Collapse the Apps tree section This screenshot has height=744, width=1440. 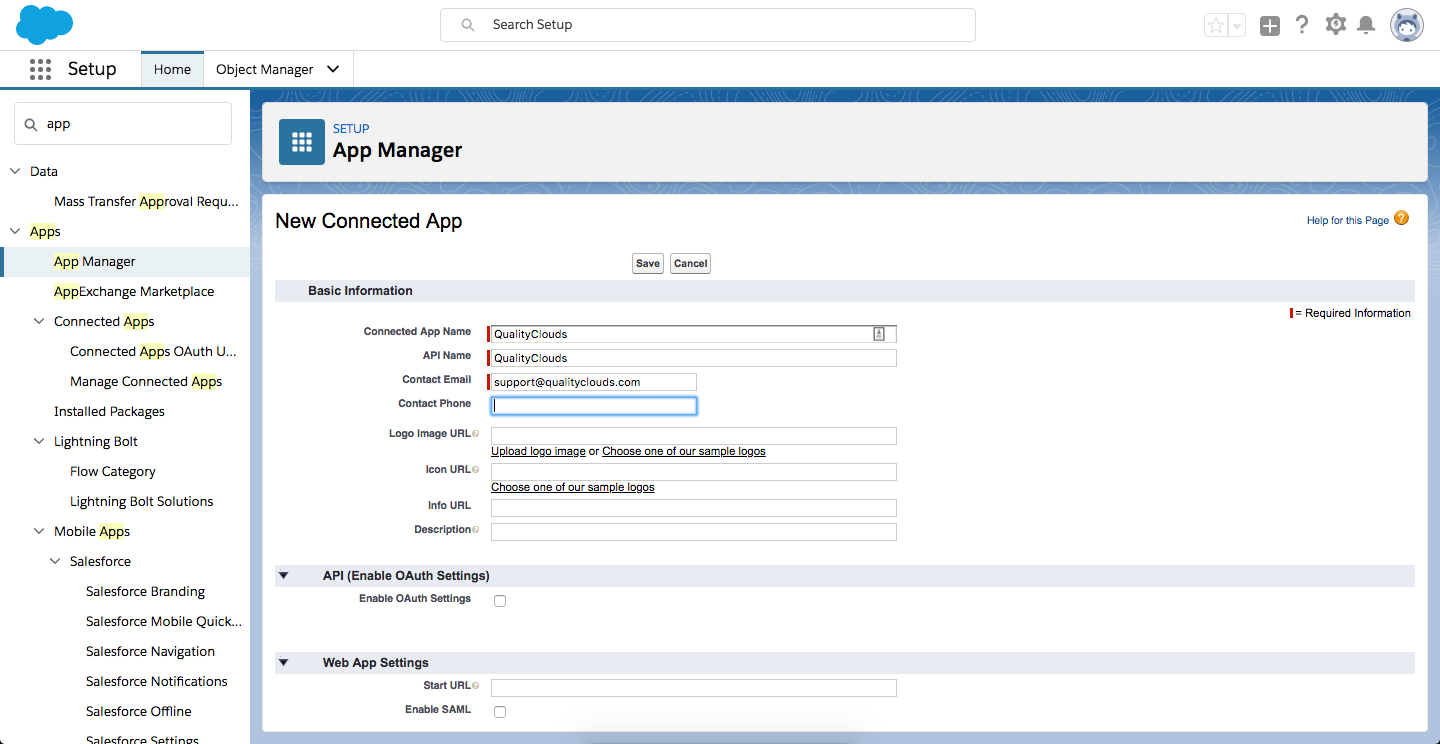[x=15, y=231]
